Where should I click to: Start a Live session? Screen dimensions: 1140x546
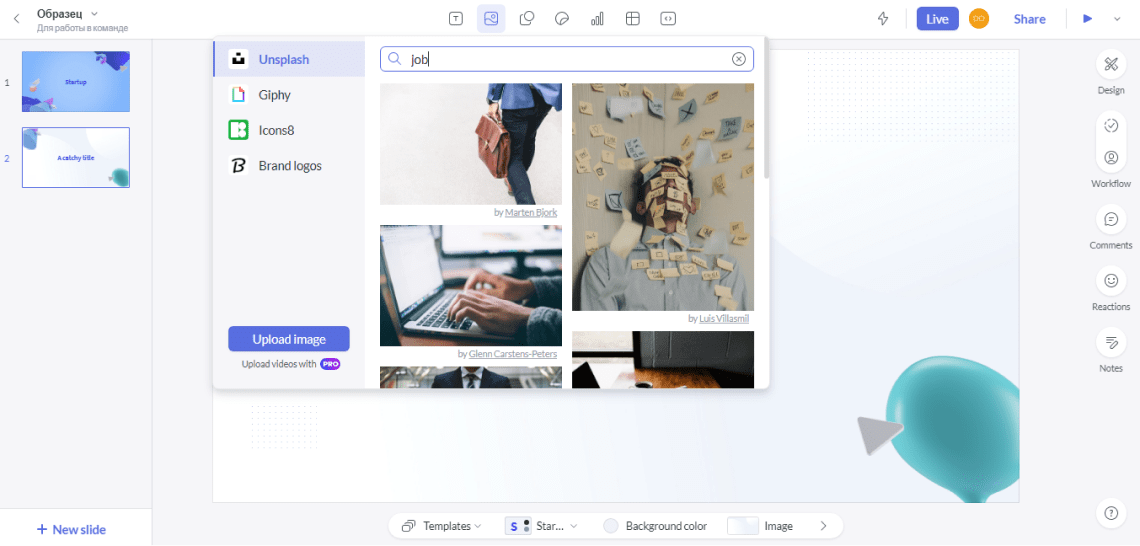click(x=937, y=19)
